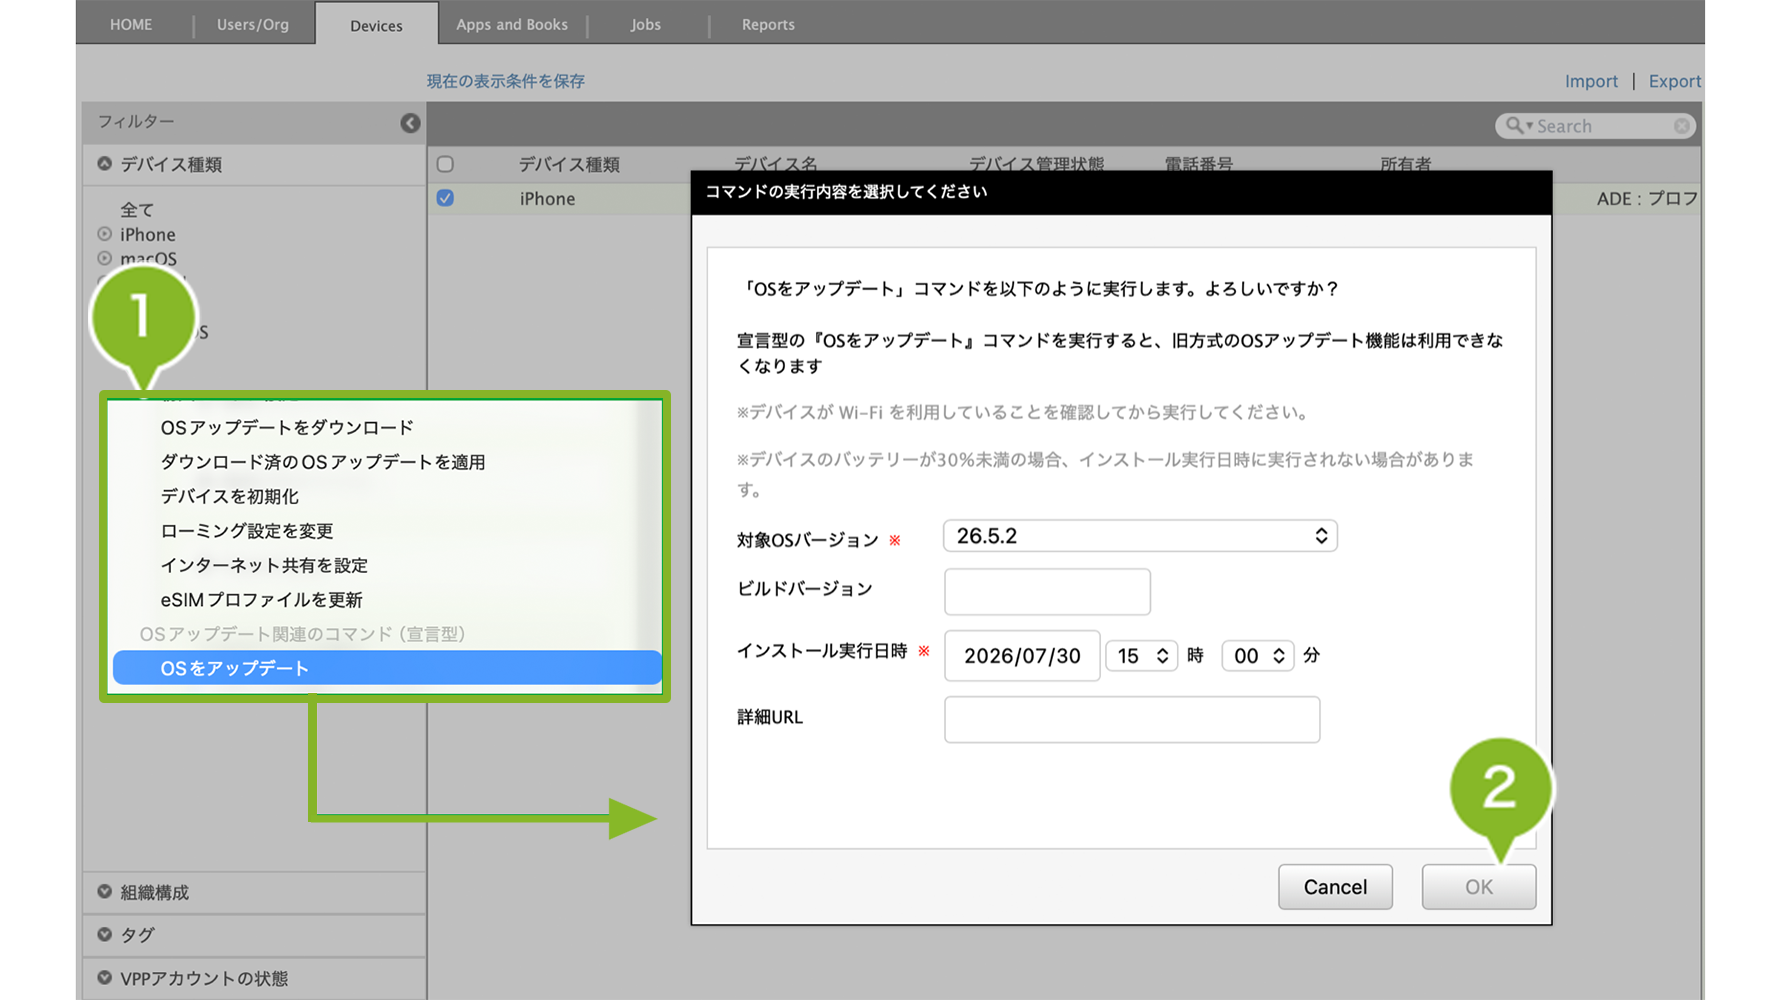The height and width of the screenshot is (1000, 1778).
Task: Click the ビルドバージョン input field
Action: click(1047, 592)
